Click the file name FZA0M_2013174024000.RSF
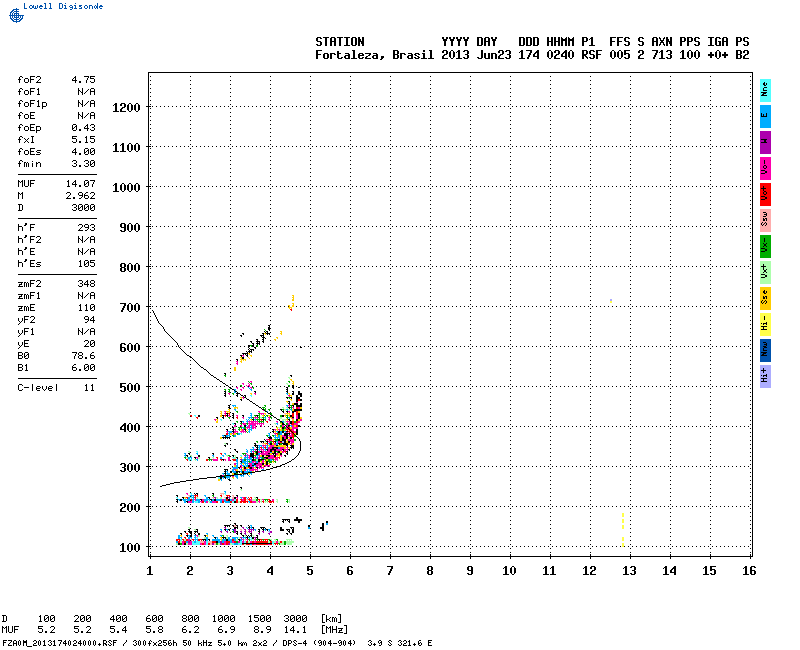Image resolution: width=800 pixels, height=650 pixels. coord(60,643)
